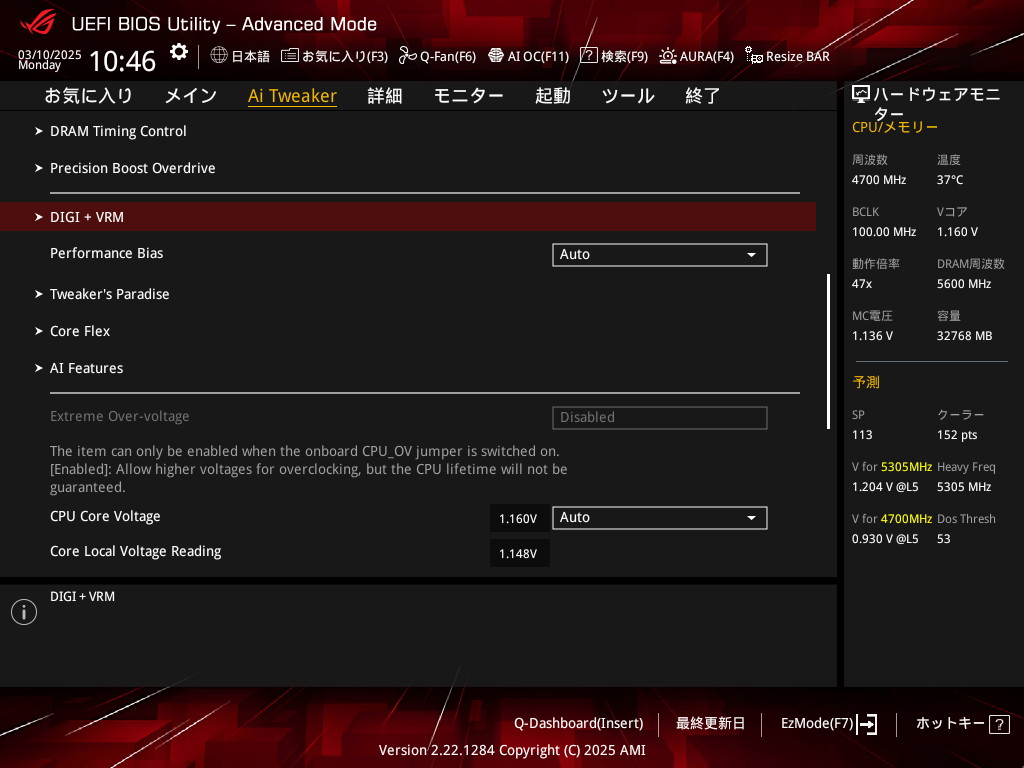1024x768 pixels.
Task: Toggle Resize BAR
Action: pos(788,56)
